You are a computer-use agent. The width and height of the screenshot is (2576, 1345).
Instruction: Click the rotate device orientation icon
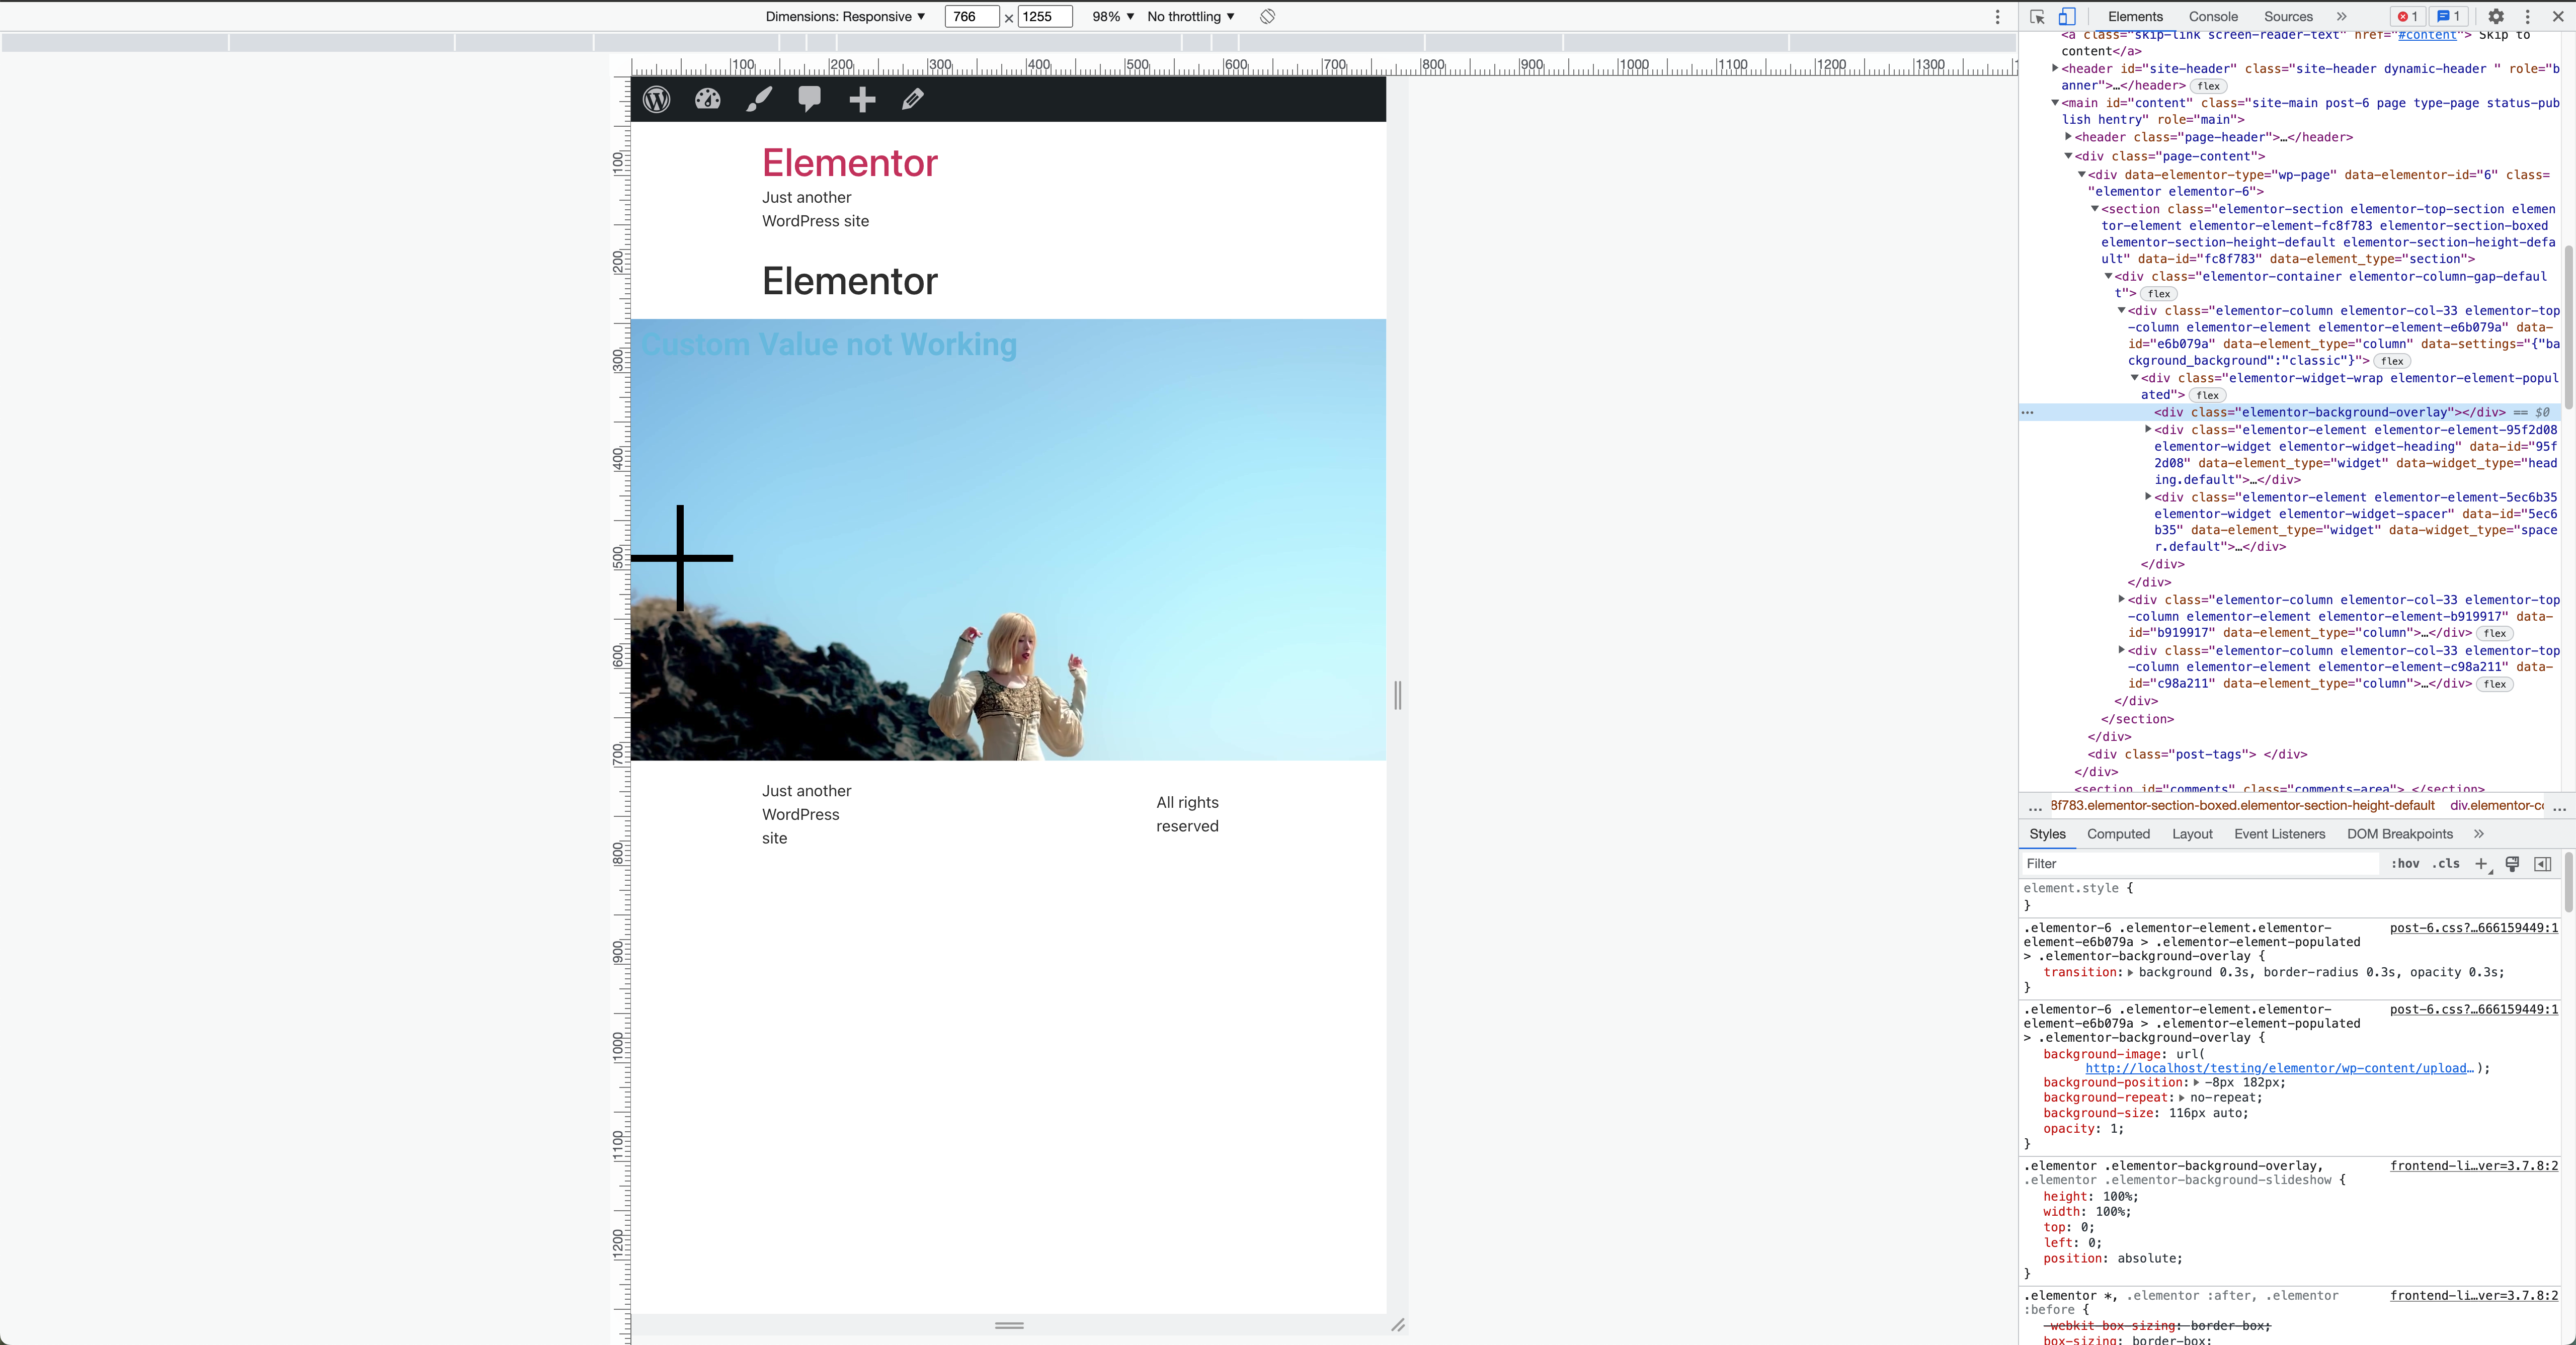(x=1267, y=16)
